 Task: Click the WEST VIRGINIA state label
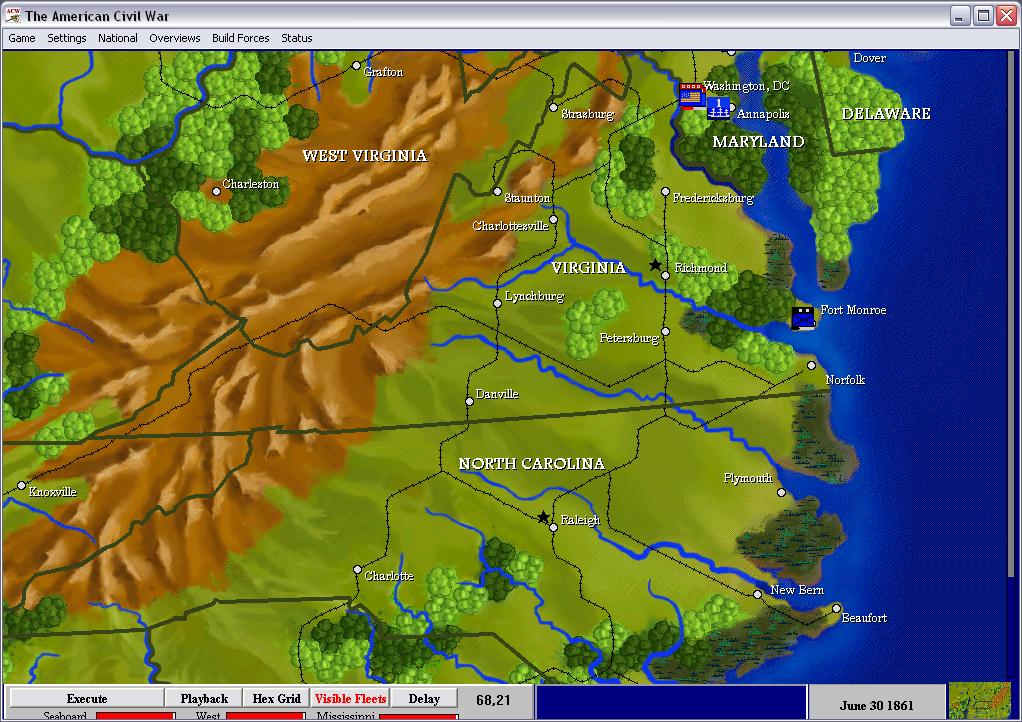[x=364, y=155]
